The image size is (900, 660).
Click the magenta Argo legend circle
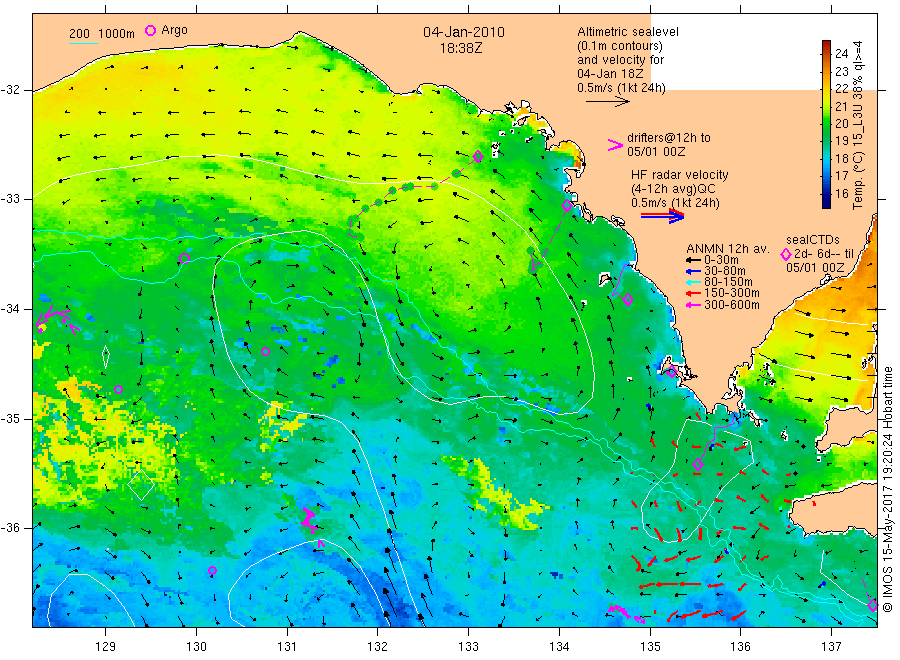(x=150, y=31)
